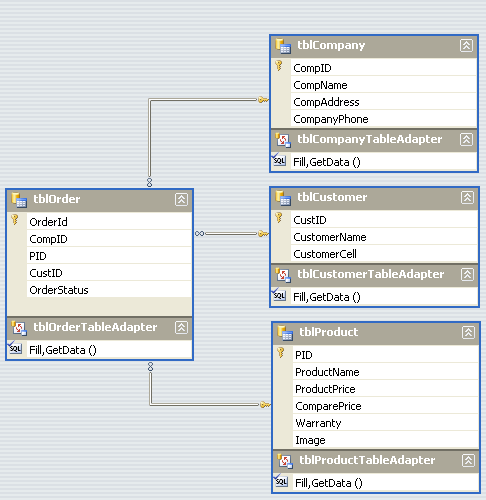This screenshot has height=500, width=486.
Task: Collapse the tblOrderTableAdapter section
Action: tap(181, 327)
